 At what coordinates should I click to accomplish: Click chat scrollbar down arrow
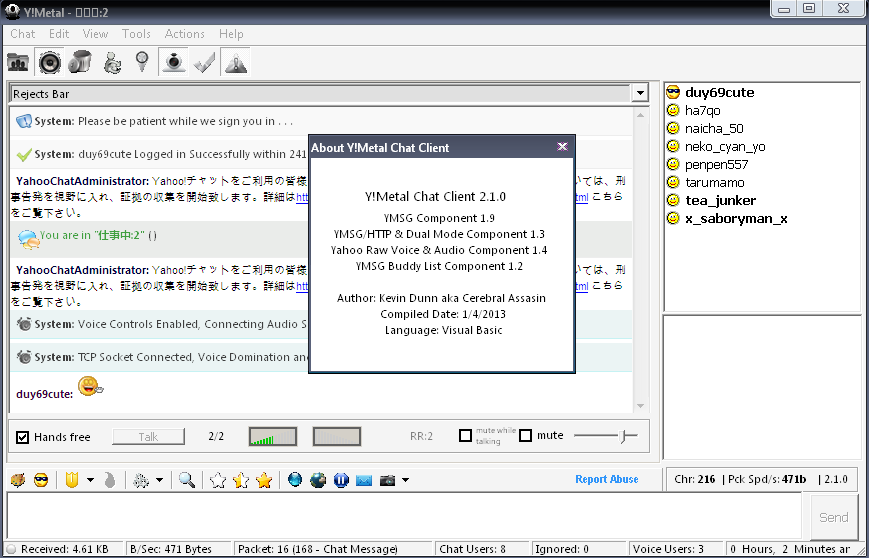(x=640, y=406)
